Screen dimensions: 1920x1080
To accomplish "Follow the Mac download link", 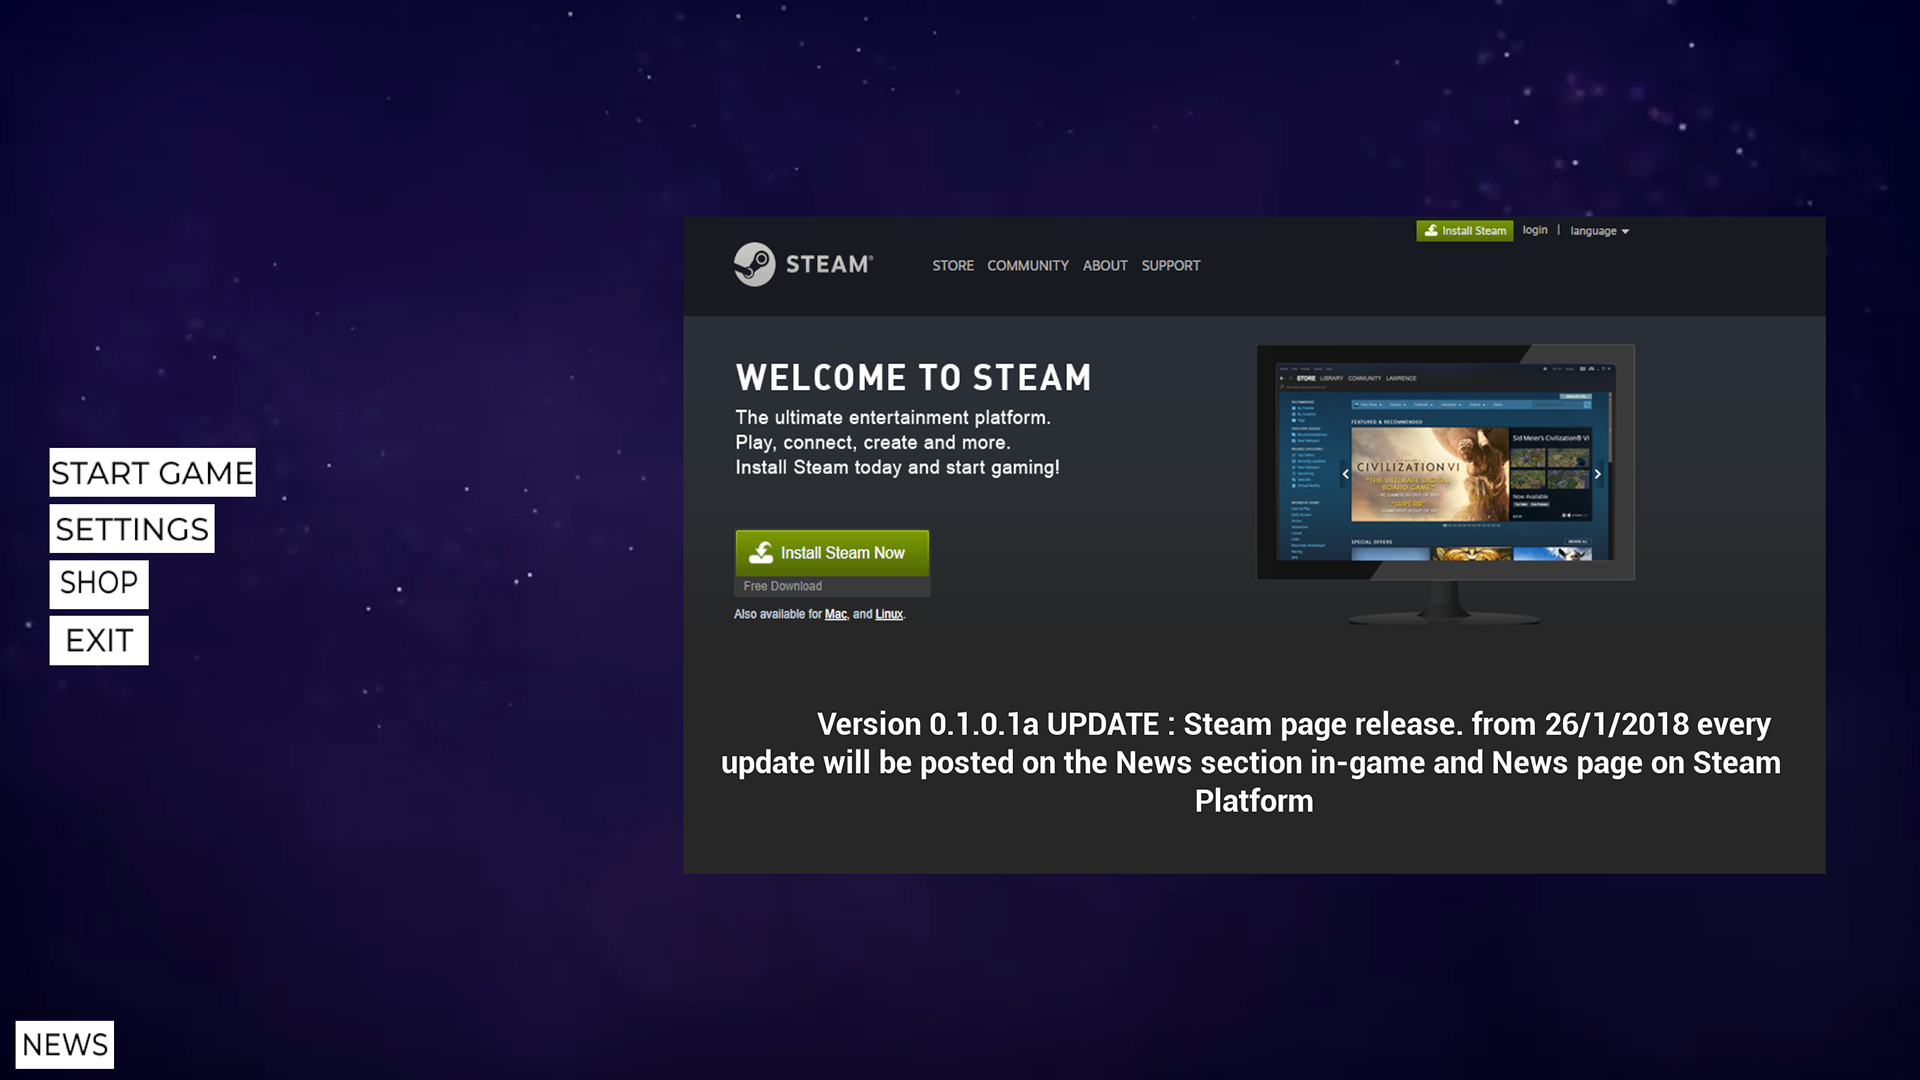I will (835, 615).
